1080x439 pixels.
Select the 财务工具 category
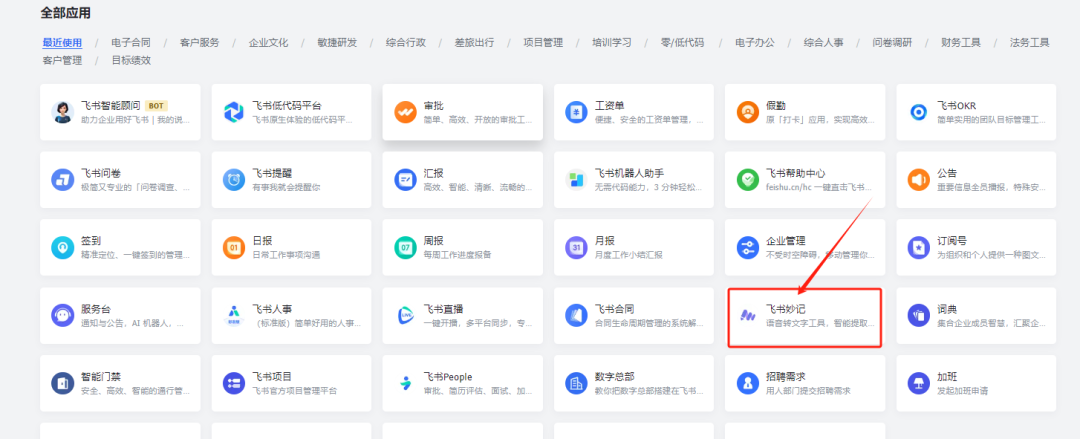pyautogui.click(x=962, y=42)
